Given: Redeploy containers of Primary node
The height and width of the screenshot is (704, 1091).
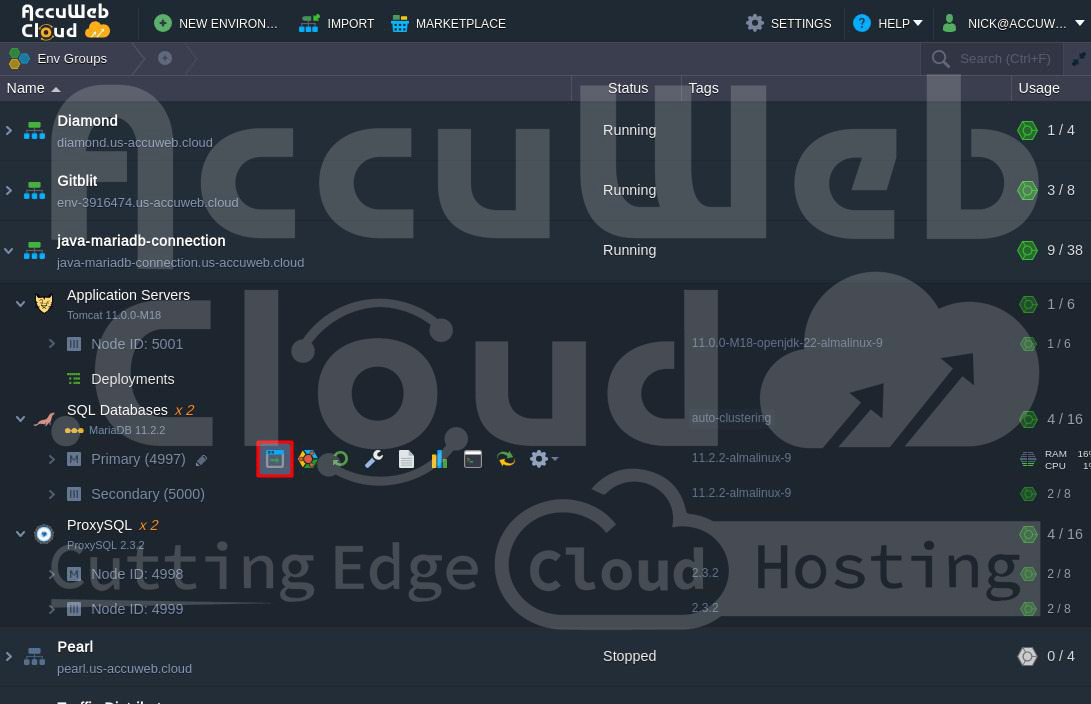Looking at the screenshot, I should click(x=506, y=459).
